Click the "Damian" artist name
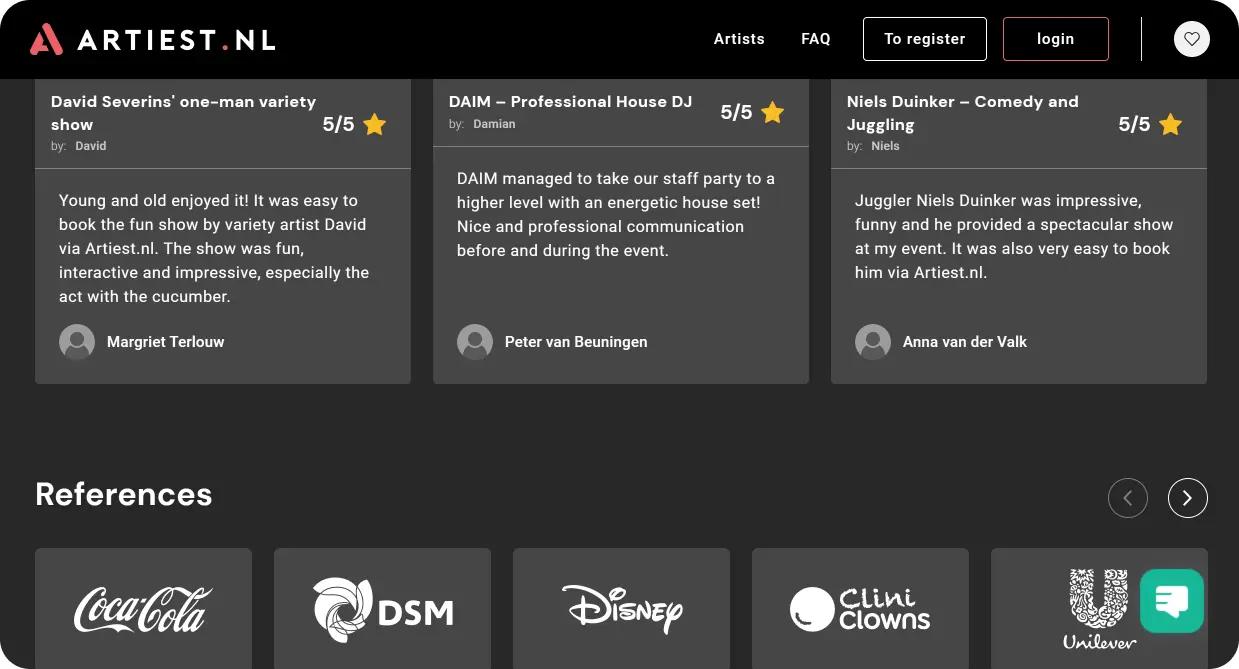 point(494,124)
